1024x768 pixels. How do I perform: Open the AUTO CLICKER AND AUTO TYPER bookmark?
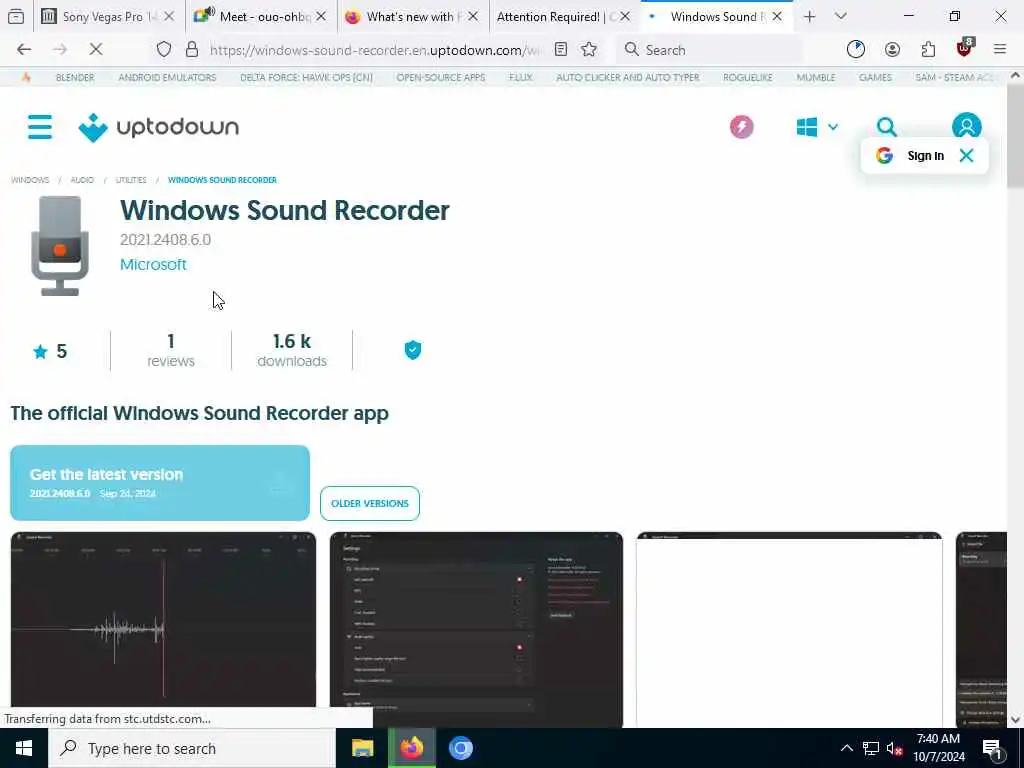(x=628, y=77)
